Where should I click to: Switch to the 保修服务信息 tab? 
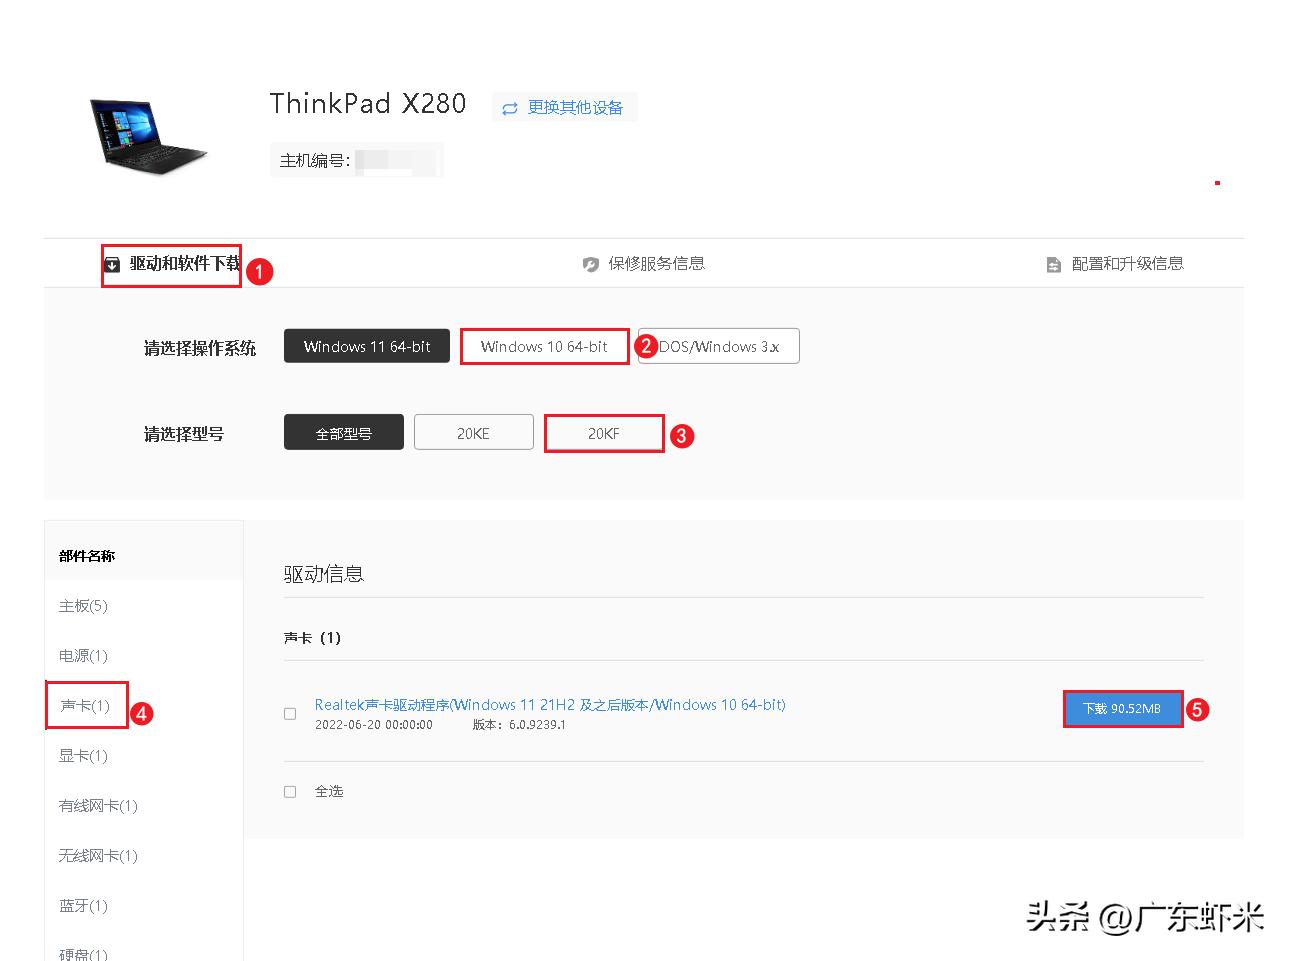655,263
